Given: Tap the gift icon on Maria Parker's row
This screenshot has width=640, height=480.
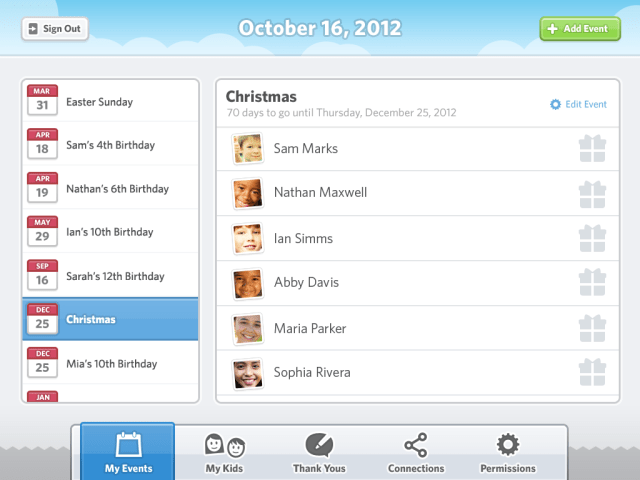Looking at the screenshot, I should point(592,328).
